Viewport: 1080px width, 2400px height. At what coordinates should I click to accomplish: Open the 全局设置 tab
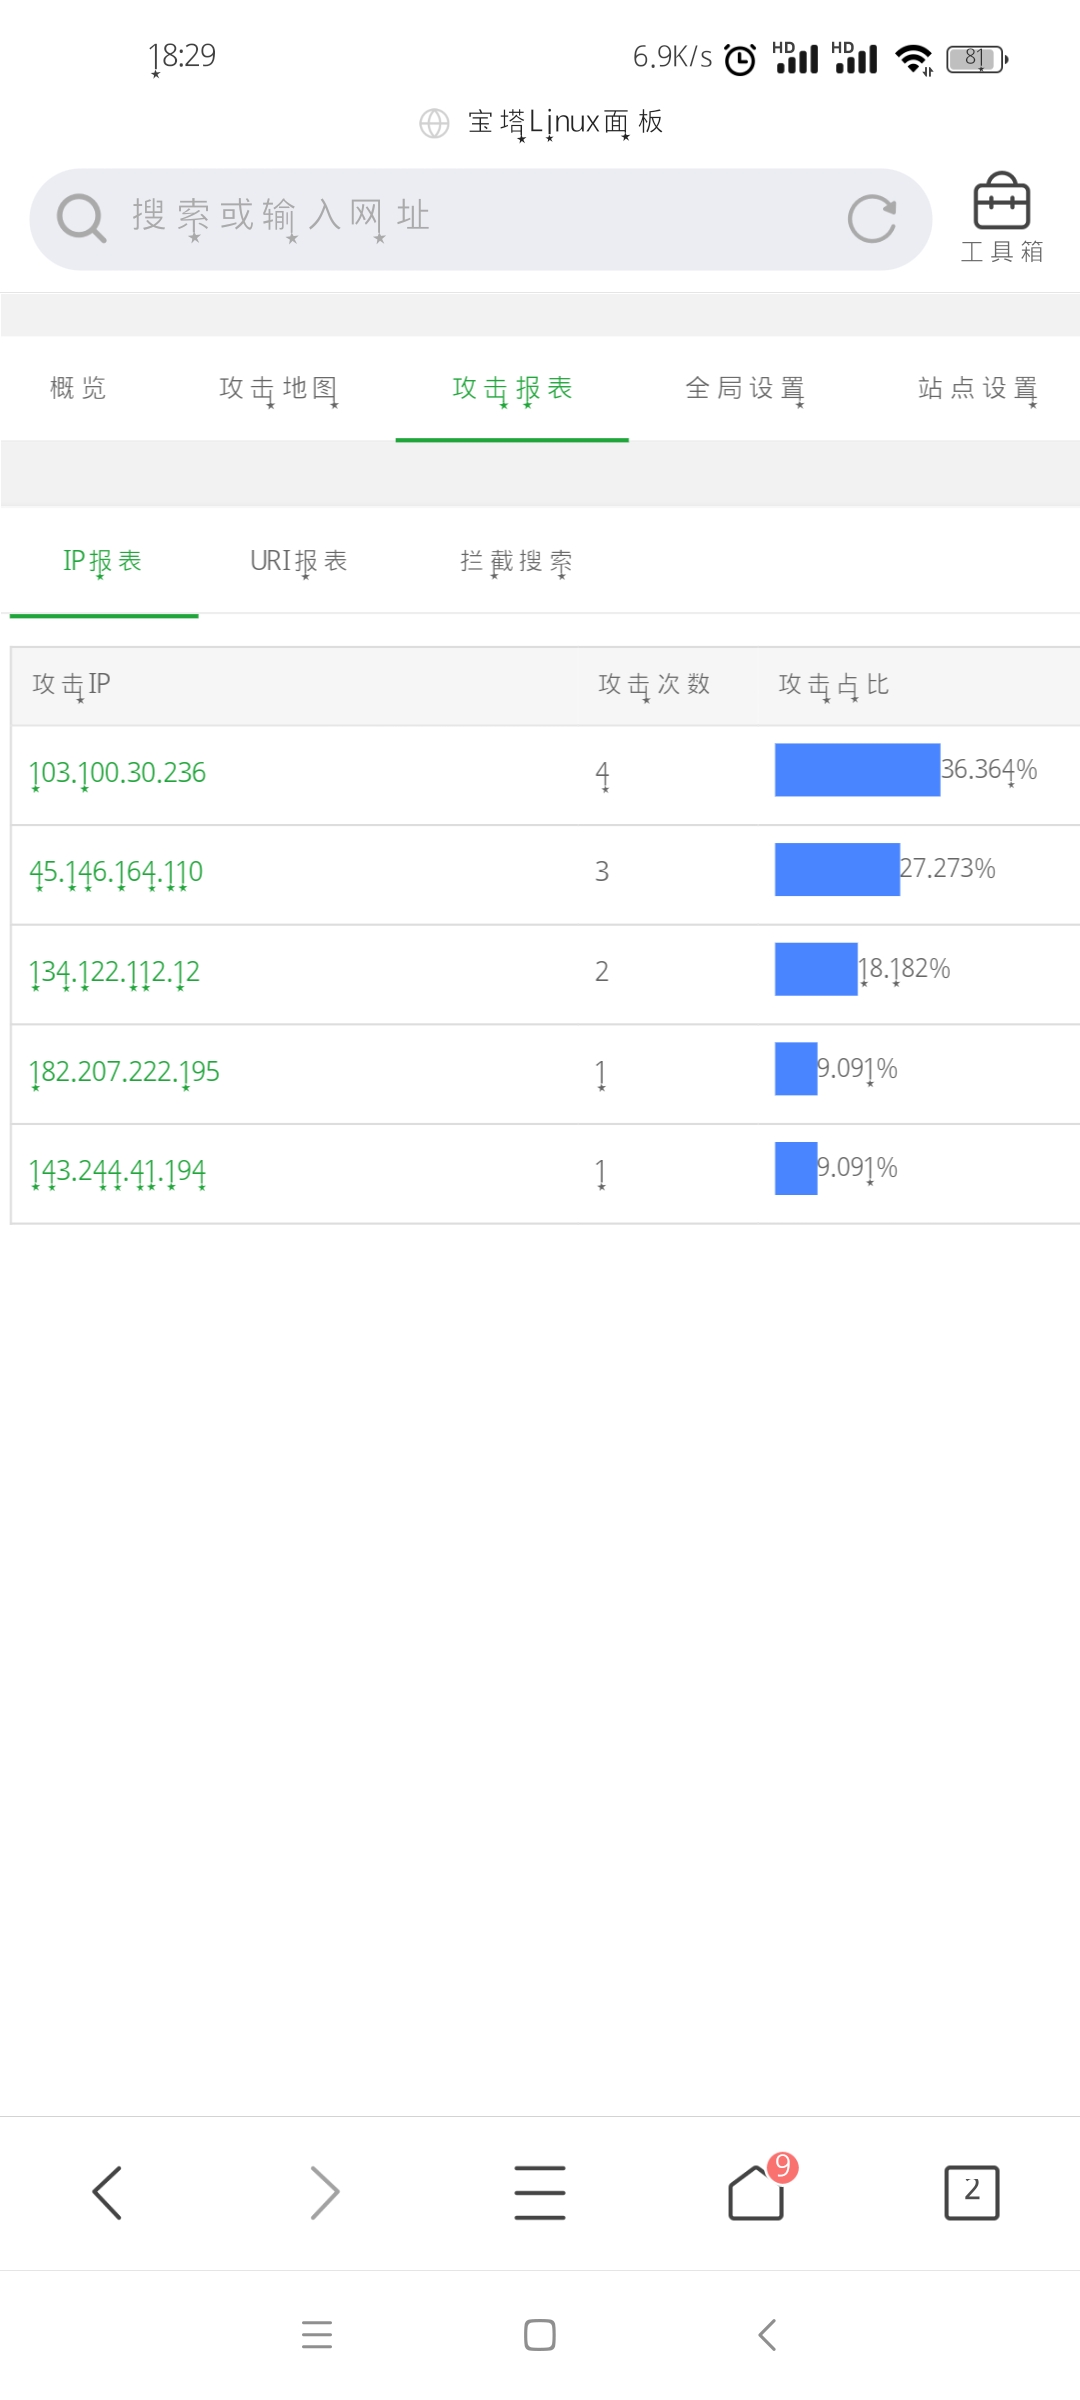[745, 389]
